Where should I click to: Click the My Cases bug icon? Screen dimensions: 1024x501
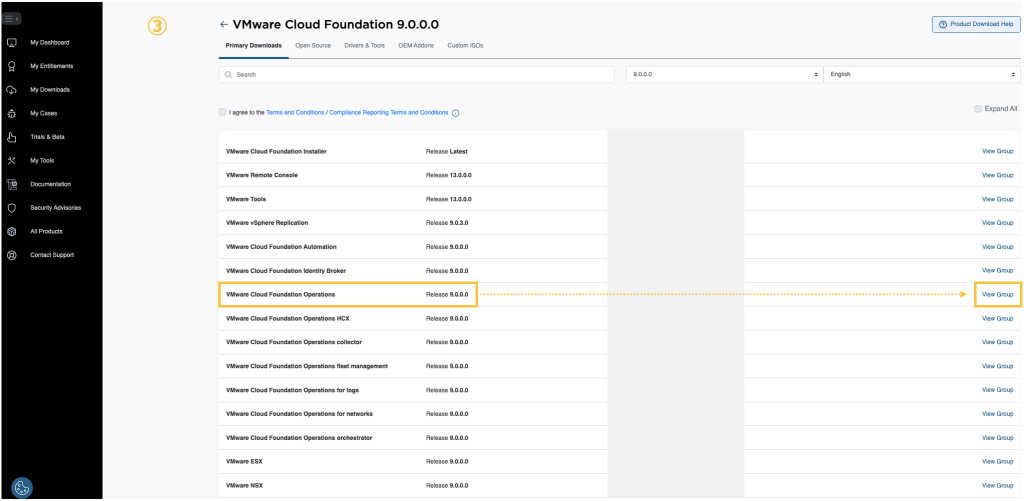pyautogui.click(x=11, y=113)
